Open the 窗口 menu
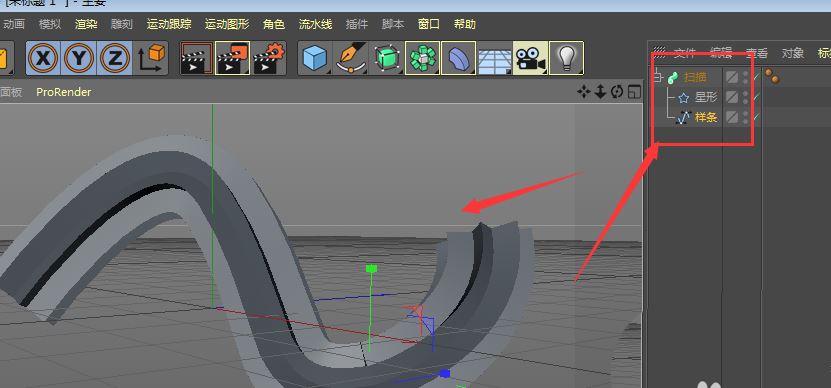Screen dimensions: 831x388 tap(429, 24)
